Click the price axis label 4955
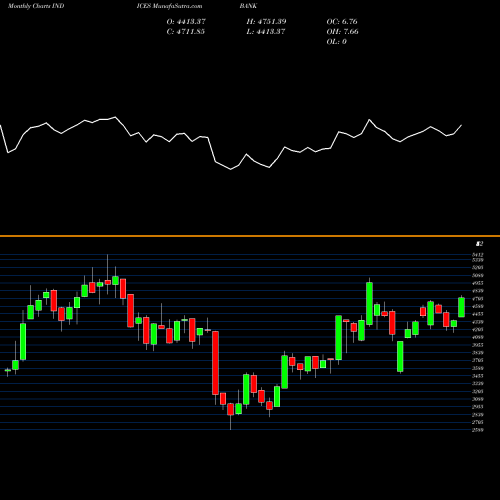Image resolution: width=500 pixels, height=500 pixels. (x=478, y=283)
